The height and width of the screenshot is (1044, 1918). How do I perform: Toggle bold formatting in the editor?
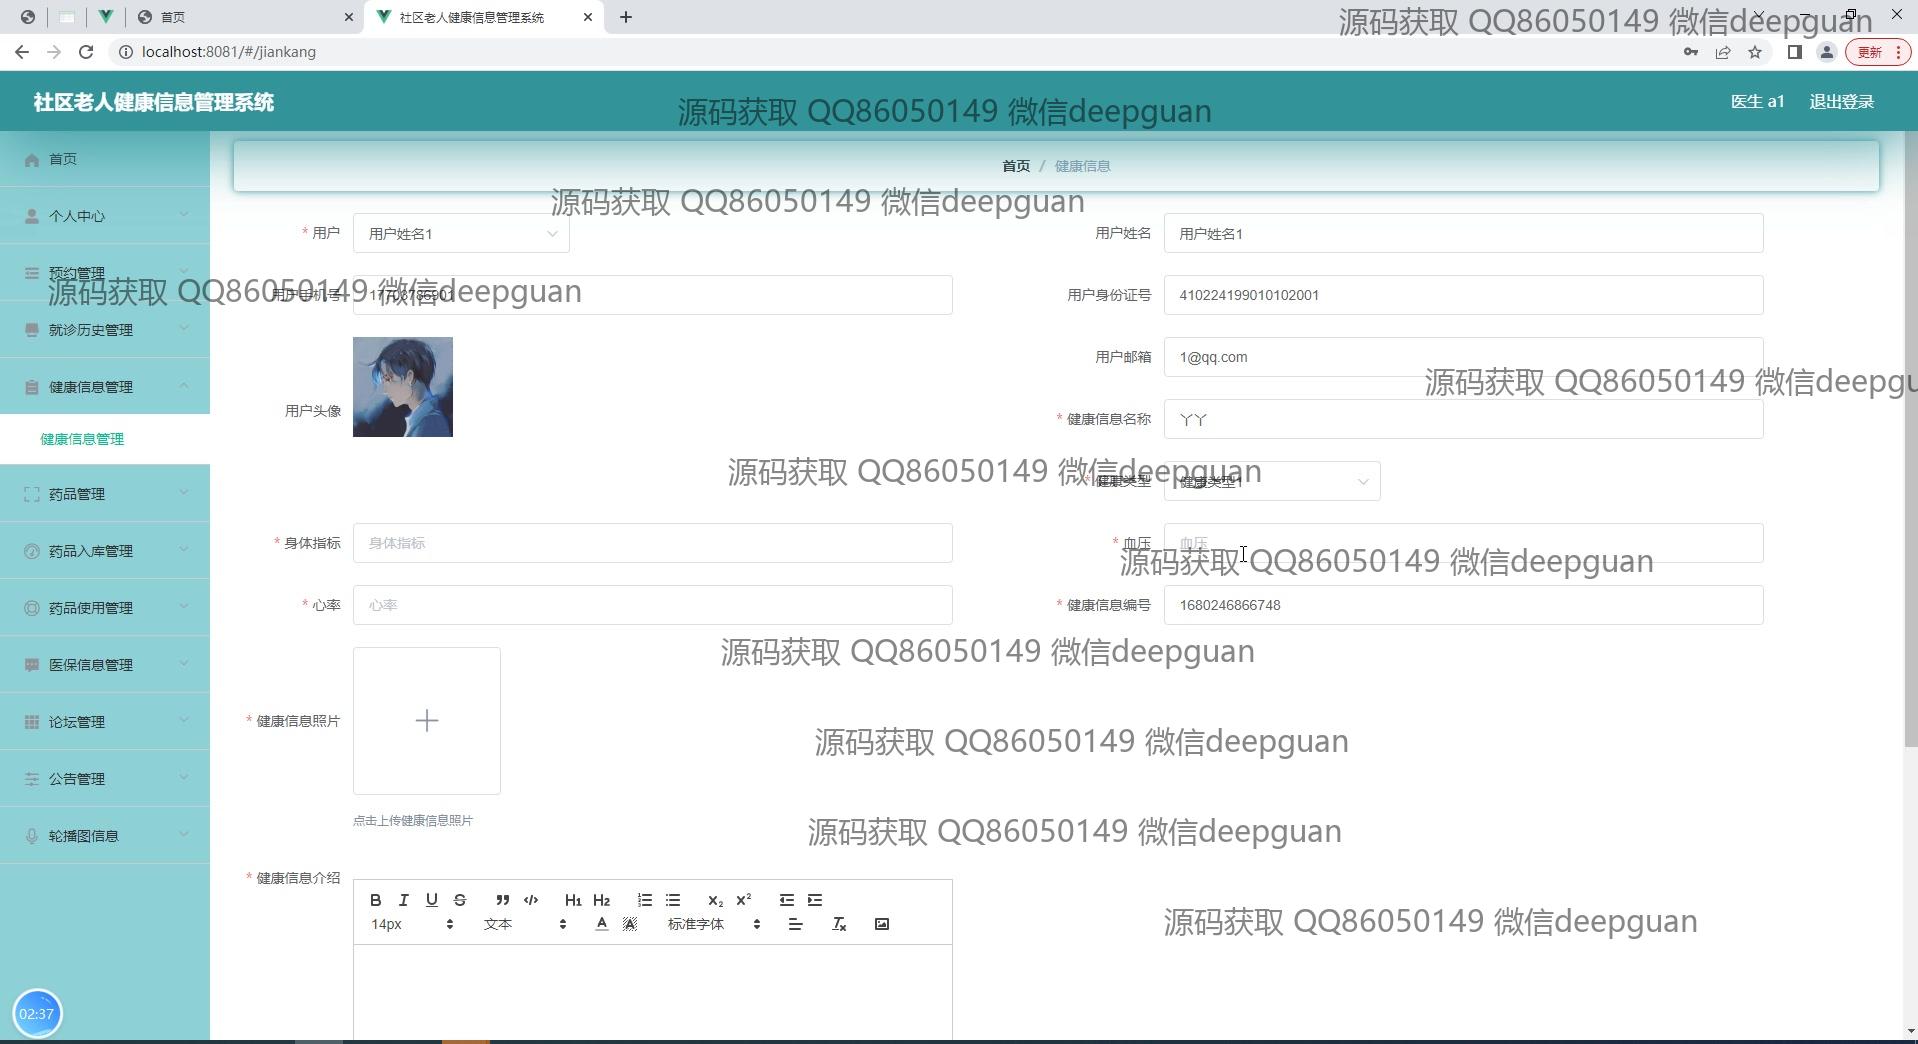[375, 900]
